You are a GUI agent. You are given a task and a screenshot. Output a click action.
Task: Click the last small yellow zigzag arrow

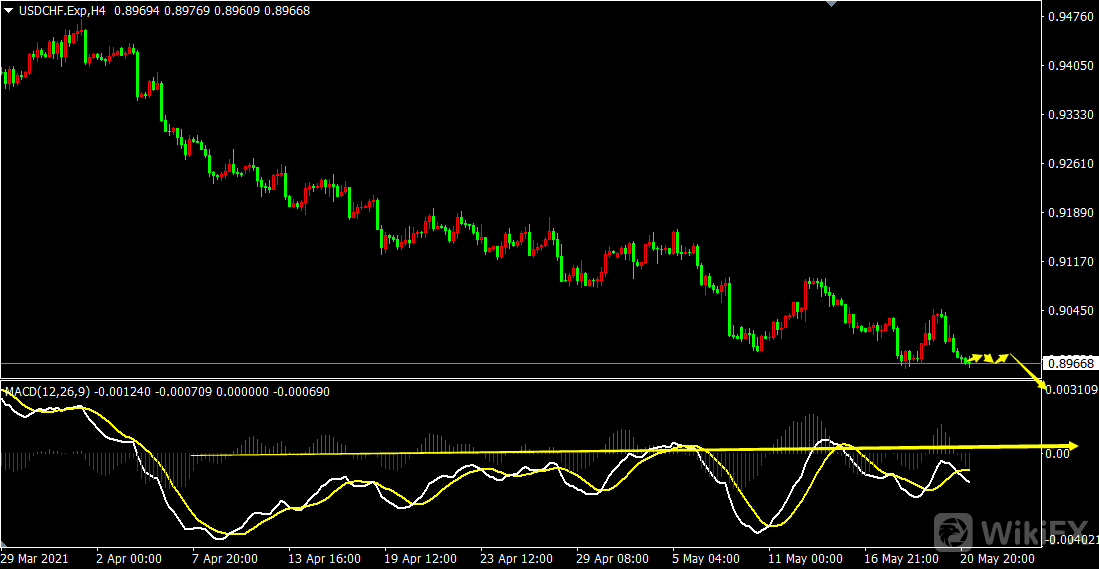1001,357
